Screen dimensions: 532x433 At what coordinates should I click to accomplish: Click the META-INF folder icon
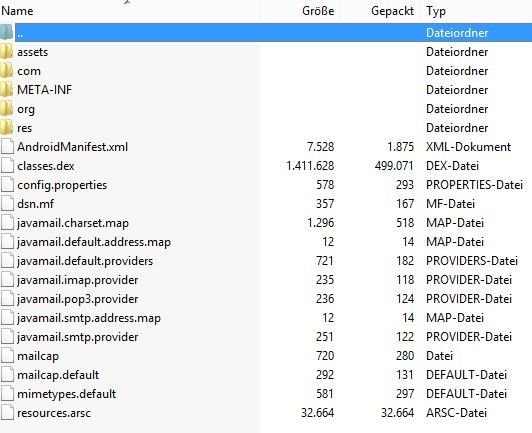point(6,90)
